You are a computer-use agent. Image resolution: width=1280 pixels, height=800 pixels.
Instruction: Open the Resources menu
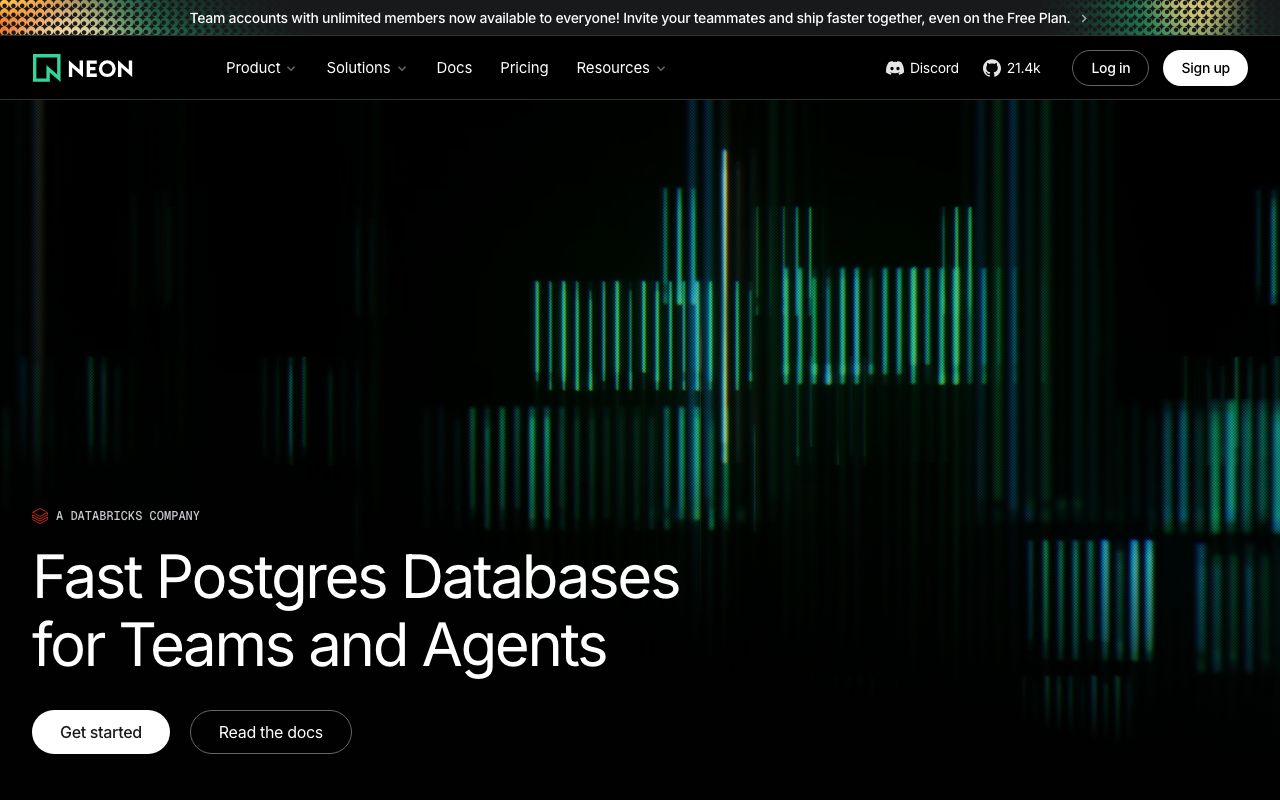613,68
